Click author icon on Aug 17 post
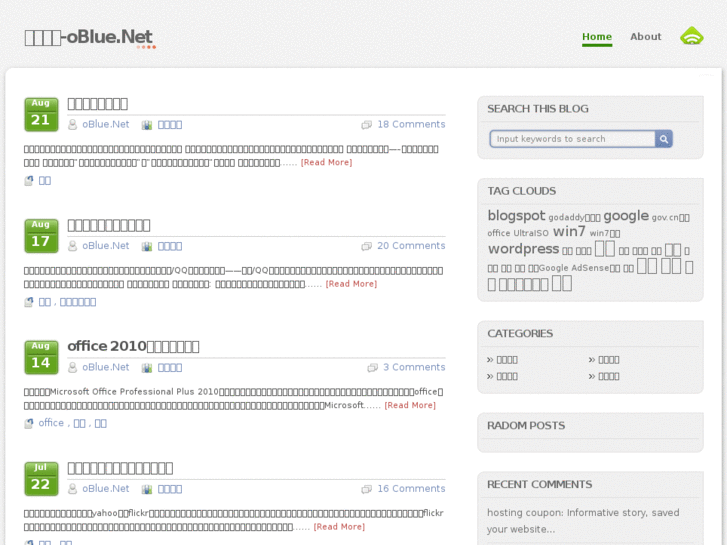This screenshot has width=727, height=545. point(72,246)
